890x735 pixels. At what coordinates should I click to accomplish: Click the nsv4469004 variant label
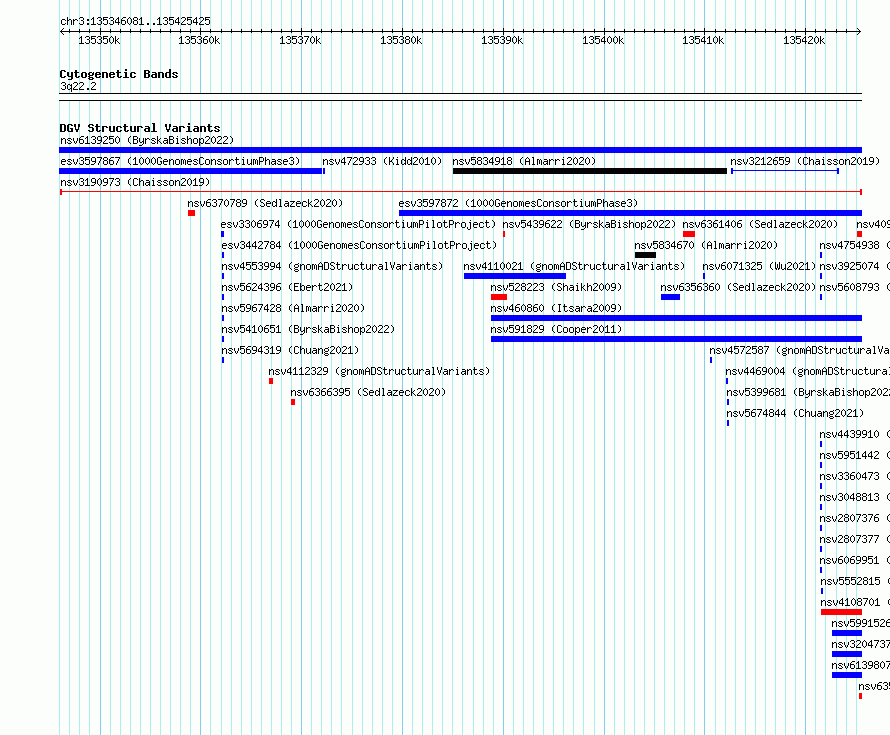pyautogui.click(x=808, y=371)
